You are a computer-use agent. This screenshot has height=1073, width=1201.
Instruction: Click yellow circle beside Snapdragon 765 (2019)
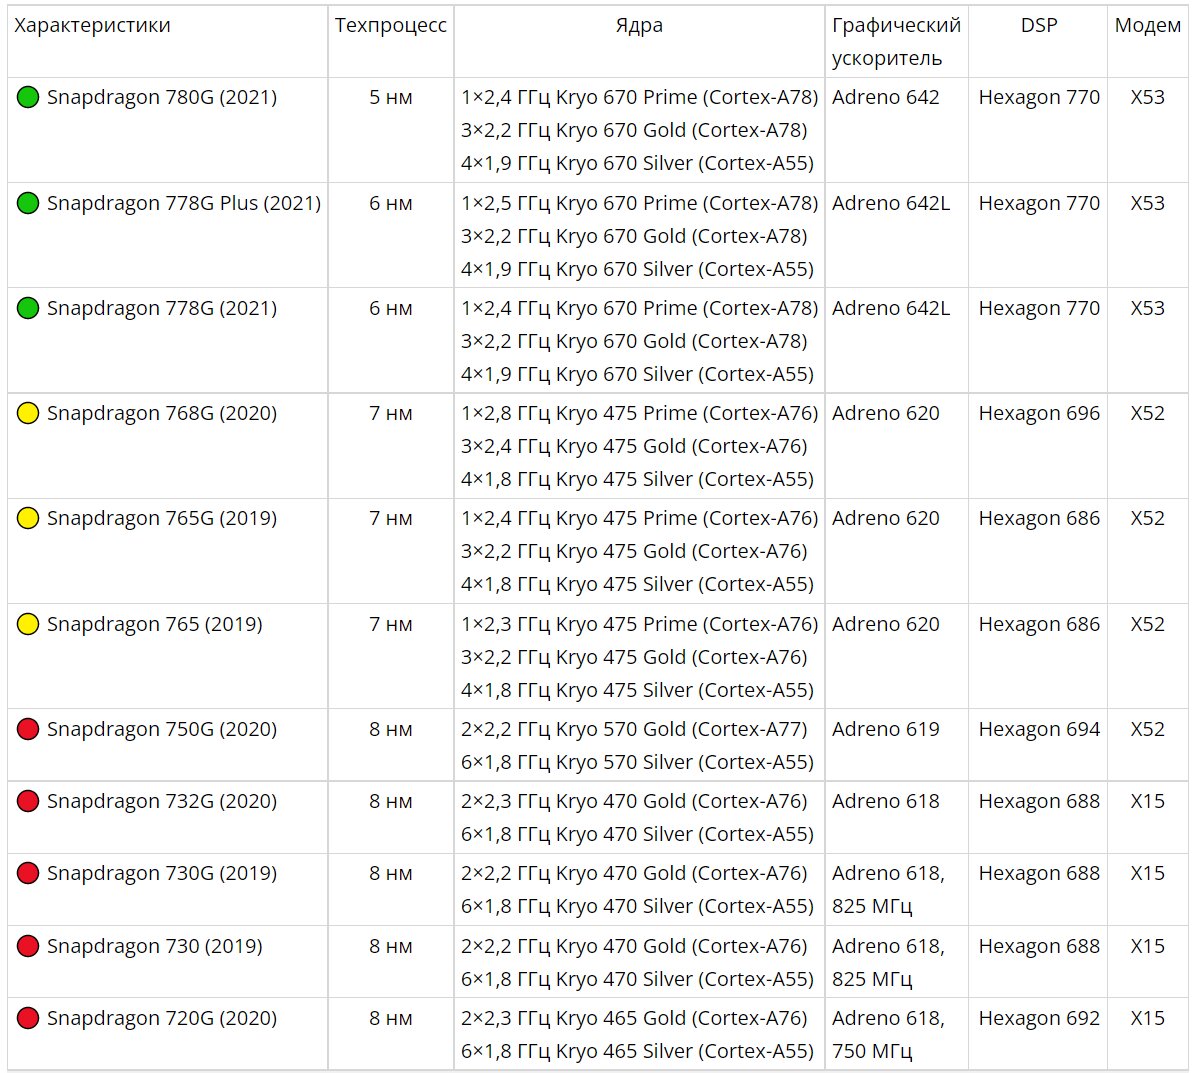pos(28,624)
